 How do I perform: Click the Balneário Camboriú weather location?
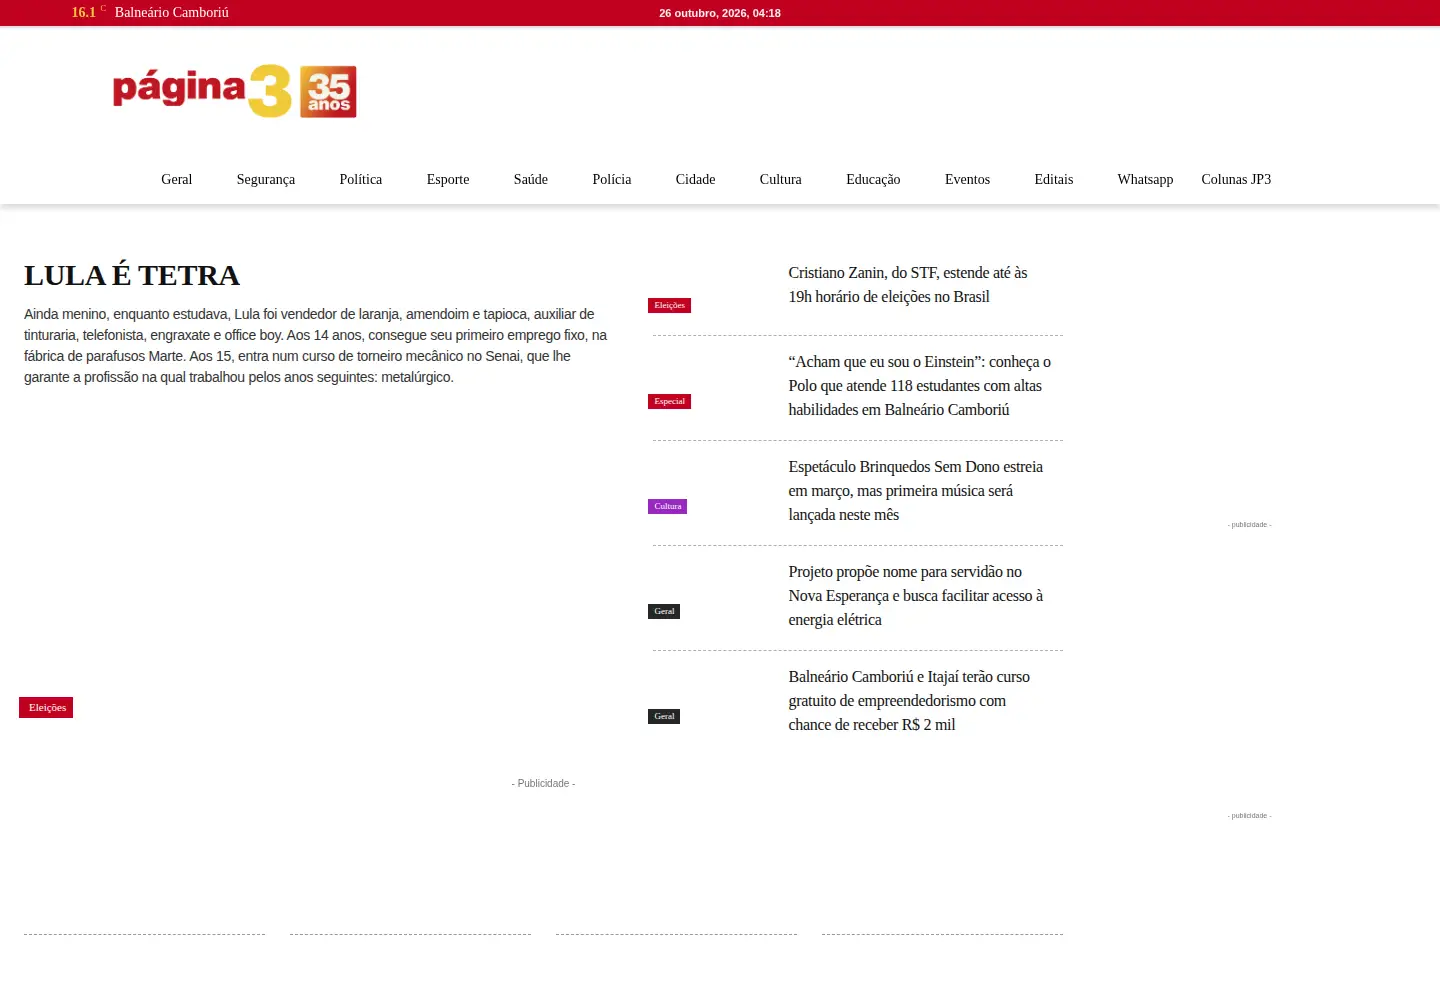(x=172, y=13)
